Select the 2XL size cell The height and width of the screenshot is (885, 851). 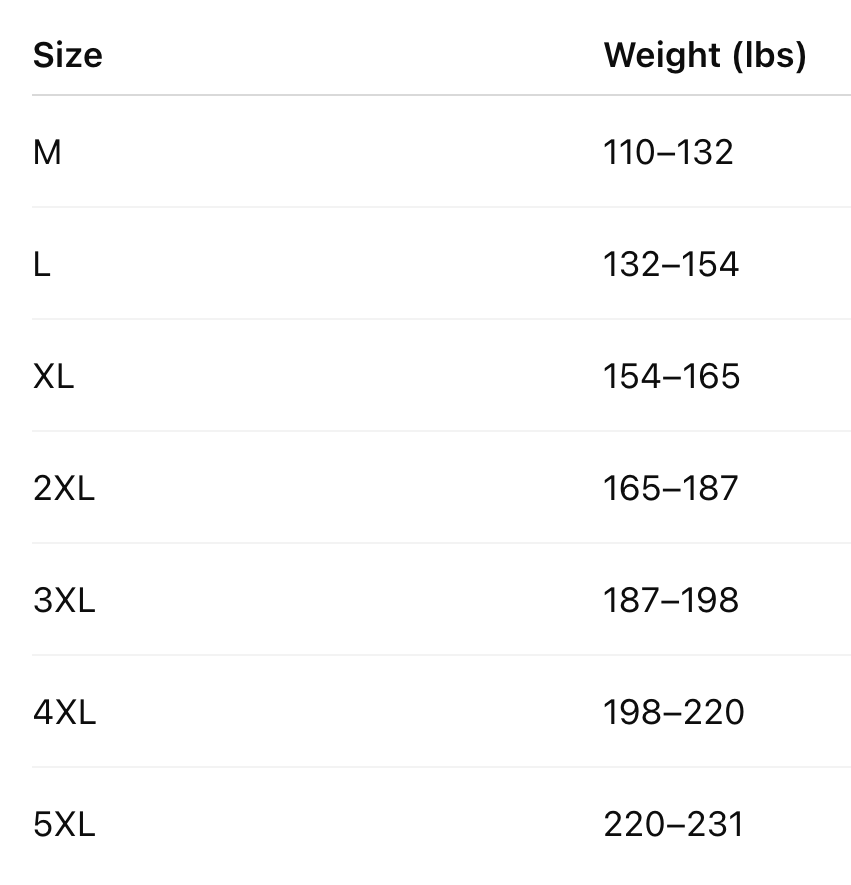pos(64,488)
